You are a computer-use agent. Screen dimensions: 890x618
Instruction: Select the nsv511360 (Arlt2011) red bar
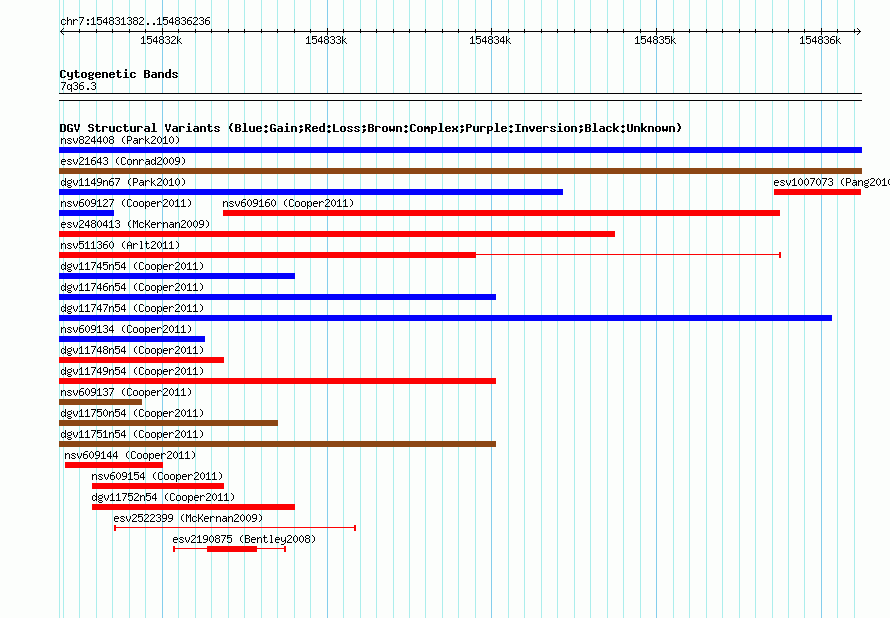pyautogui.click(x=420, y=255)
